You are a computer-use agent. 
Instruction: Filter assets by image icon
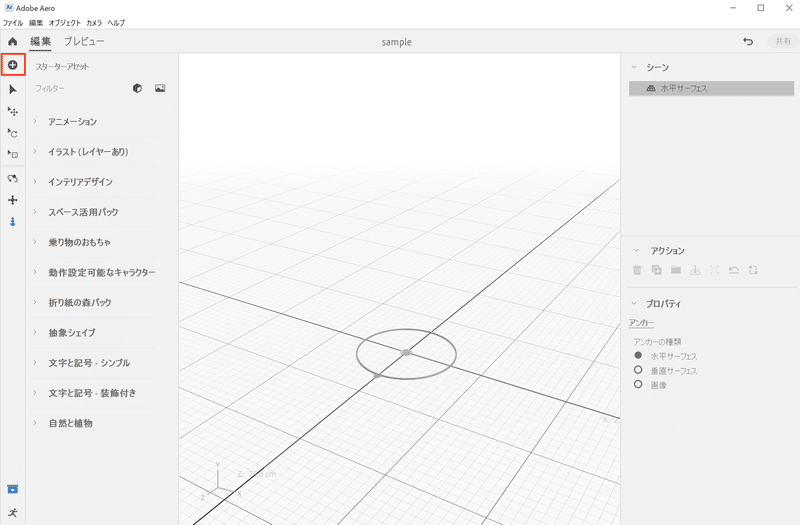click(160, 88)
